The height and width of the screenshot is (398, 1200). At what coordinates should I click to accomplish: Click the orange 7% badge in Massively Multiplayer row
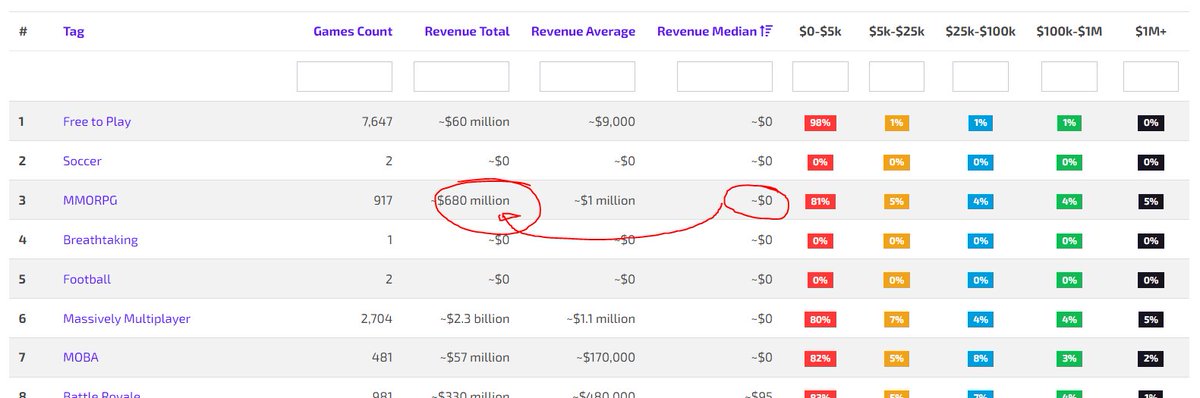(x=897, y=319)
